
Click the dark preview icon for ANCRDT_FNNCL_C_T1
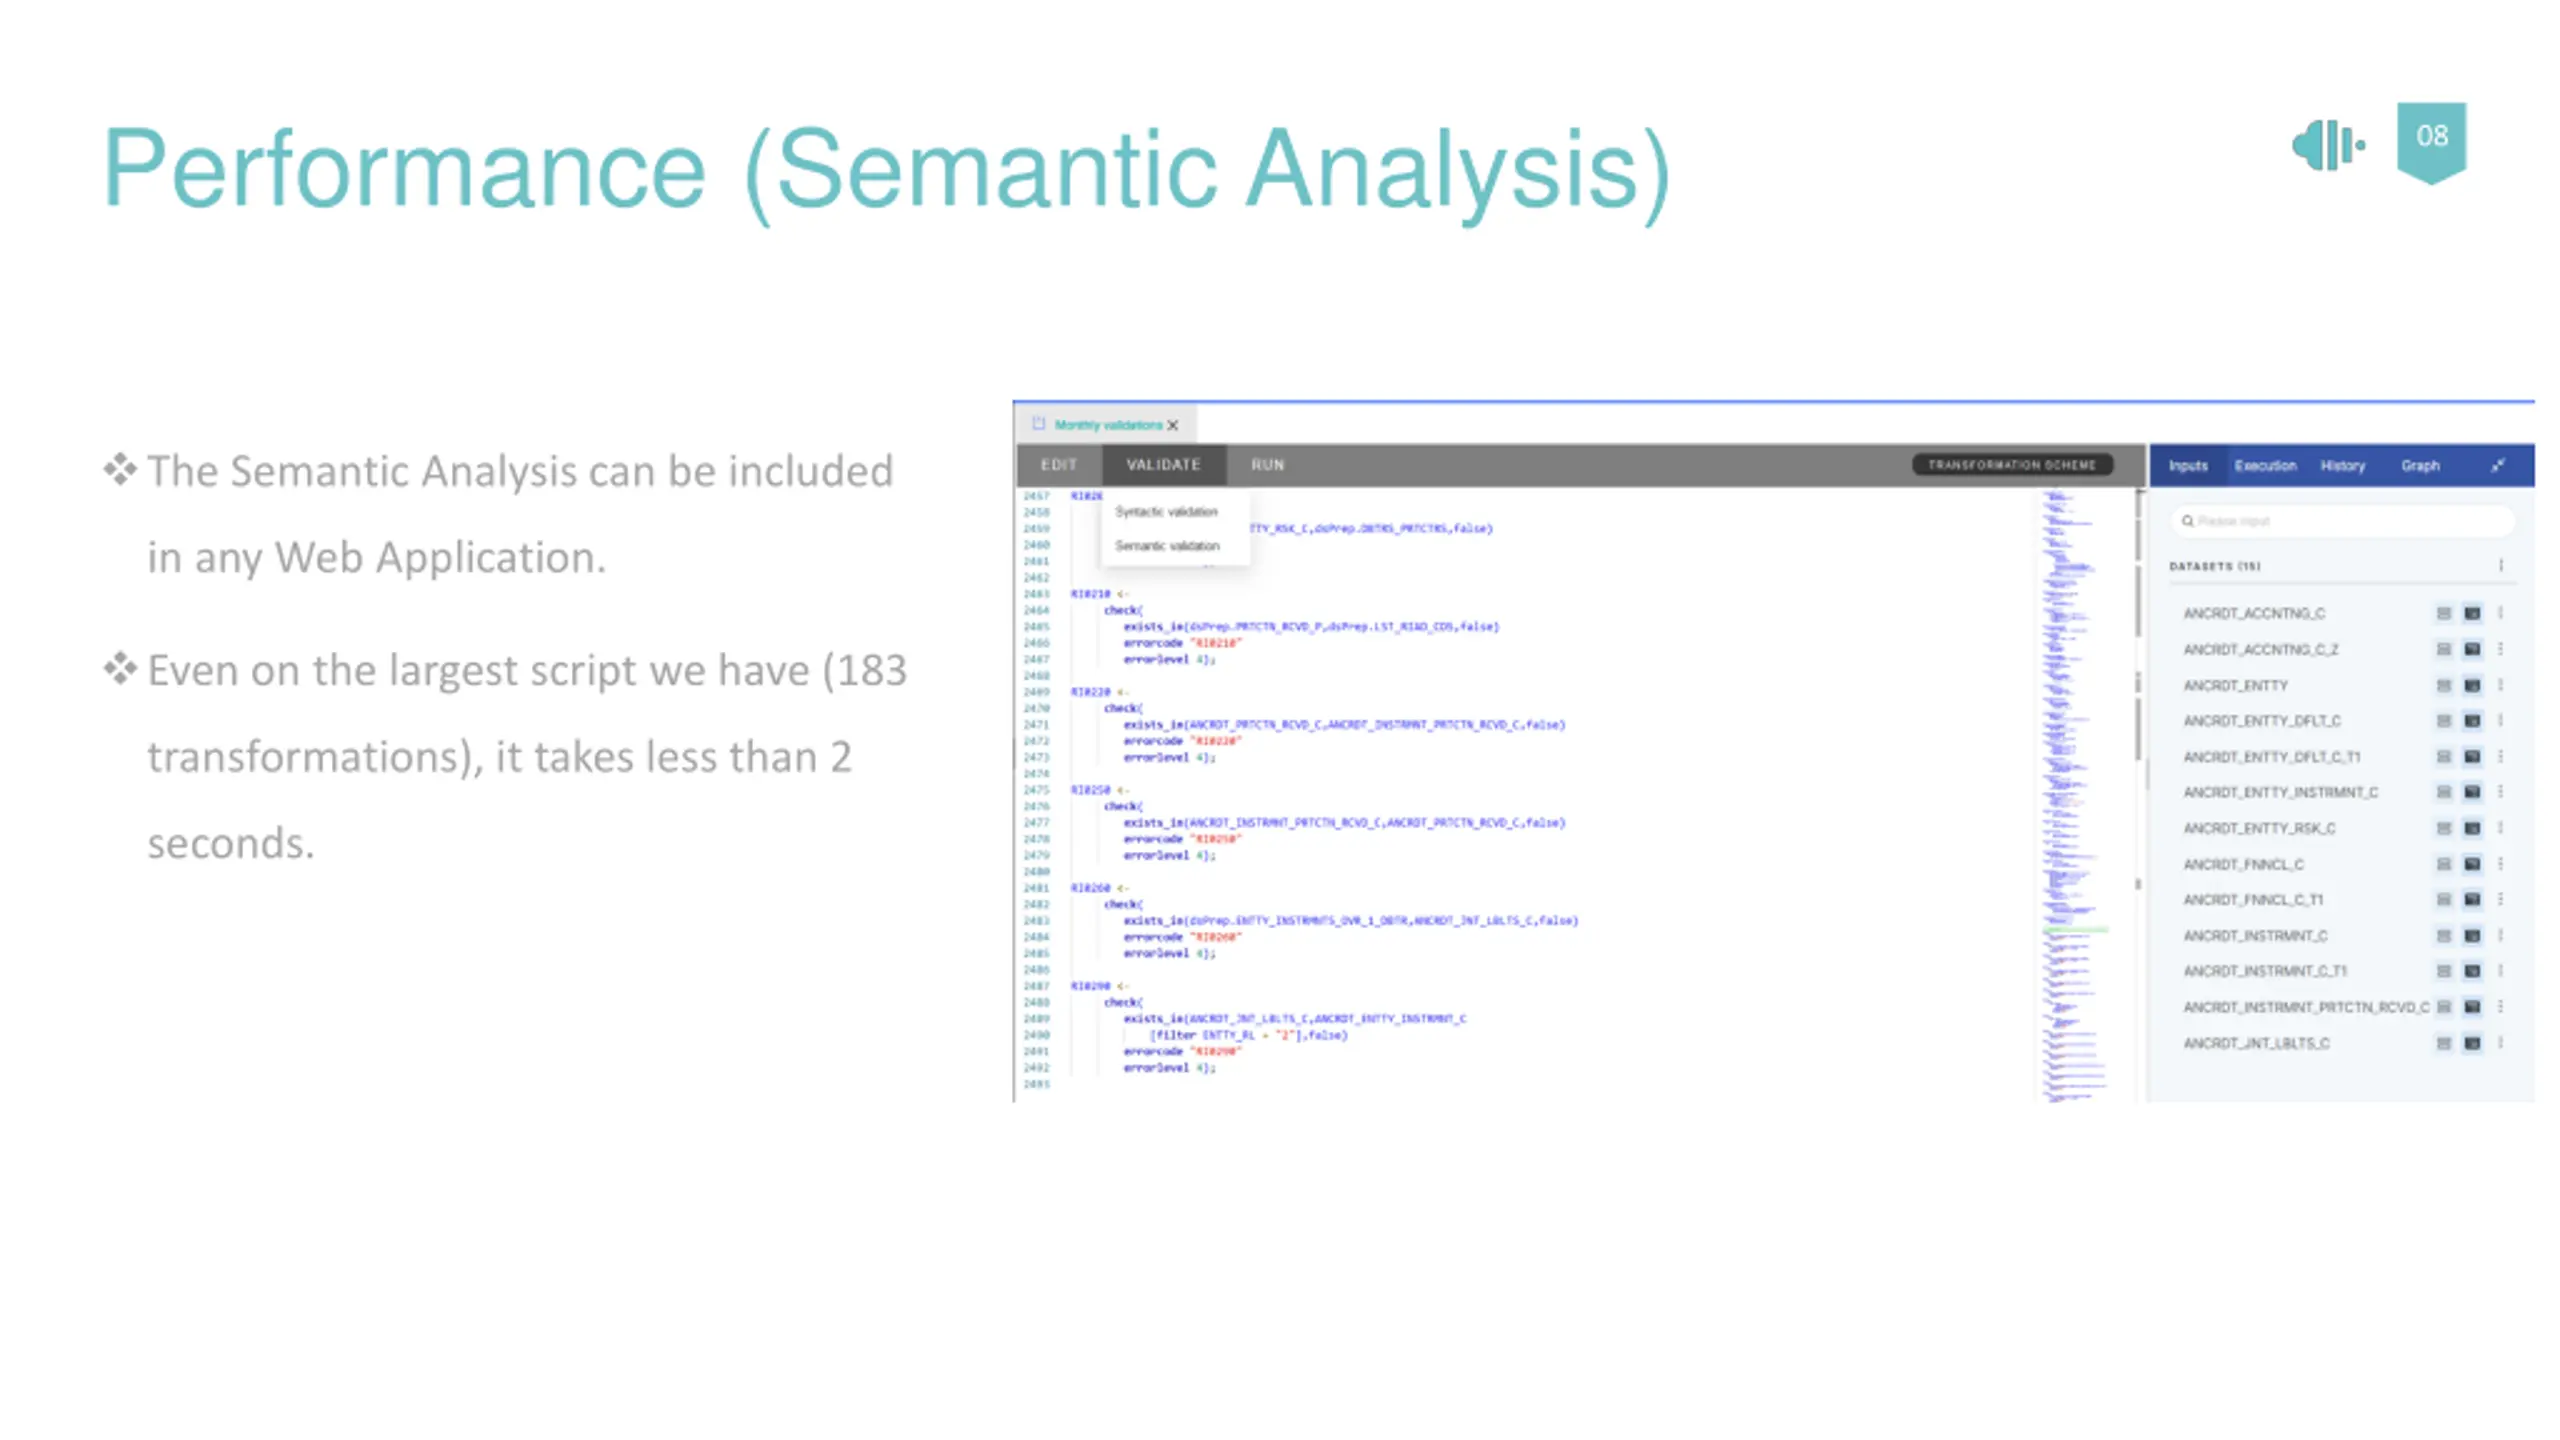coord(2472,900)
